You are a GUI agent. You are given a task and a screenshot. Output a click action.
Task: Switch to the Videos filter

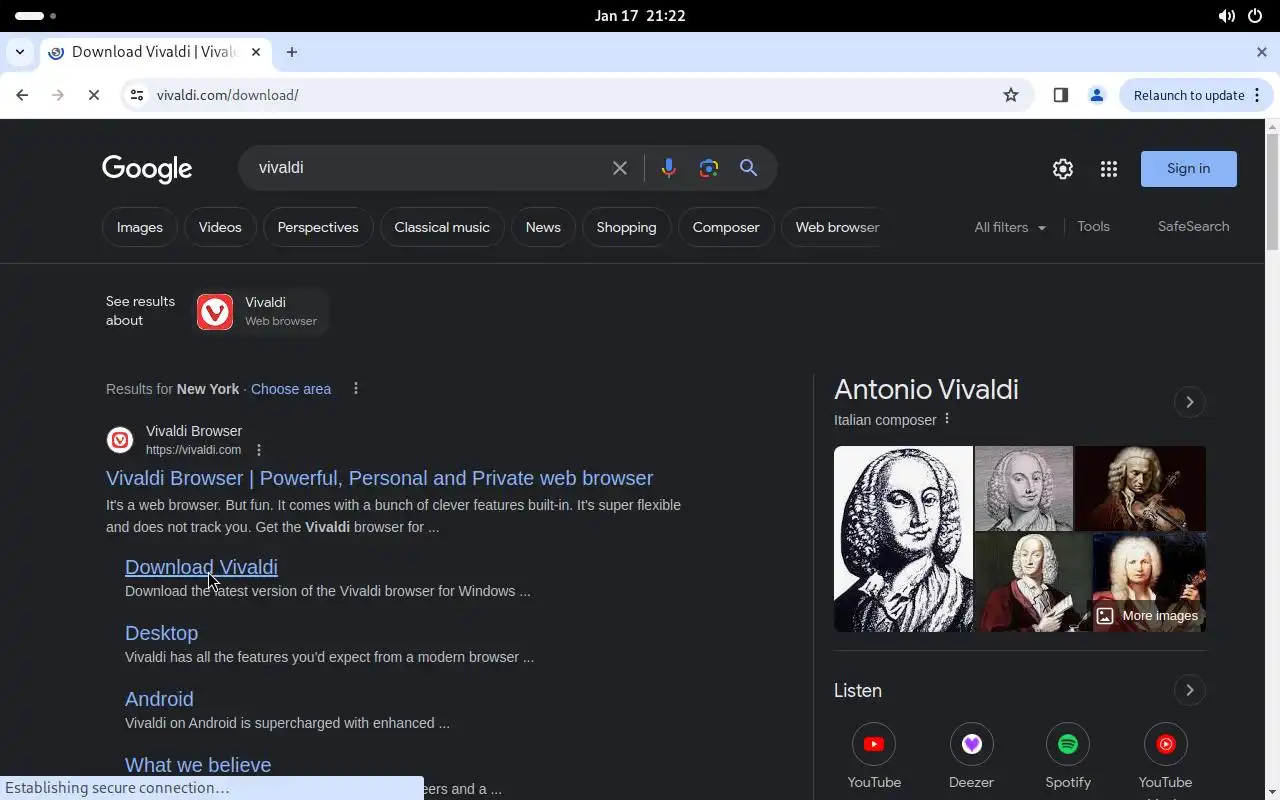coord(220,227)
